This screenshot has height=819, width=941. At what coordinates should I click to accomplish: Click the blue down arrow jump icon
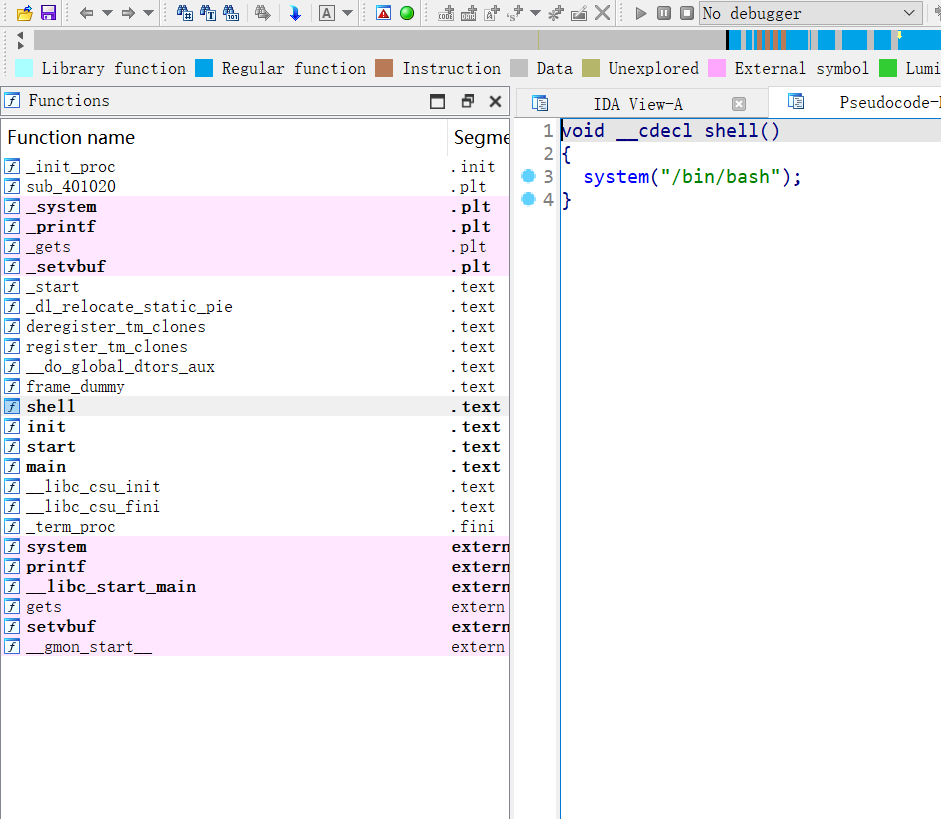tap(295, 13)
